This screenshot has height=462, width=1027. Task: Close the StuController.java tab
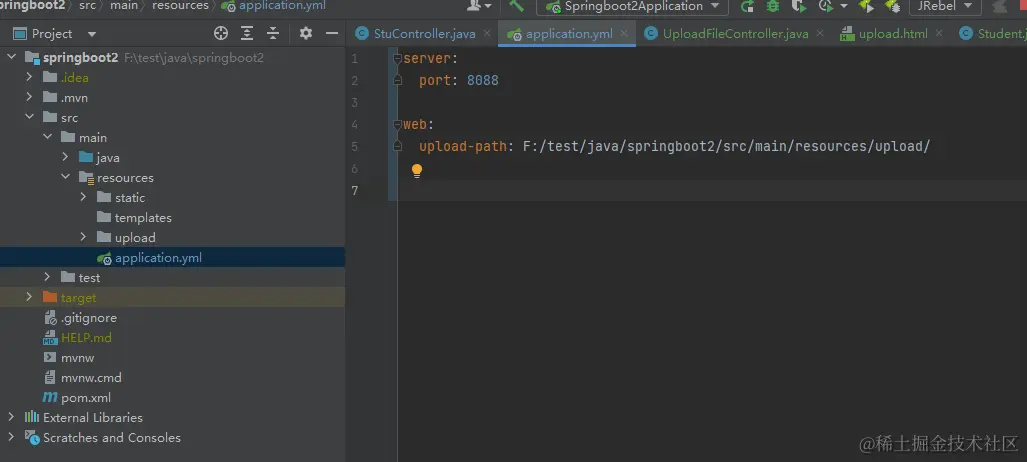487,33
